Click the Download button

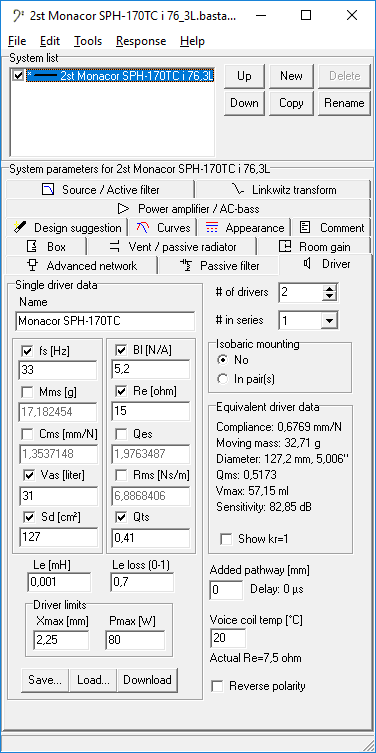coord(147,680)
